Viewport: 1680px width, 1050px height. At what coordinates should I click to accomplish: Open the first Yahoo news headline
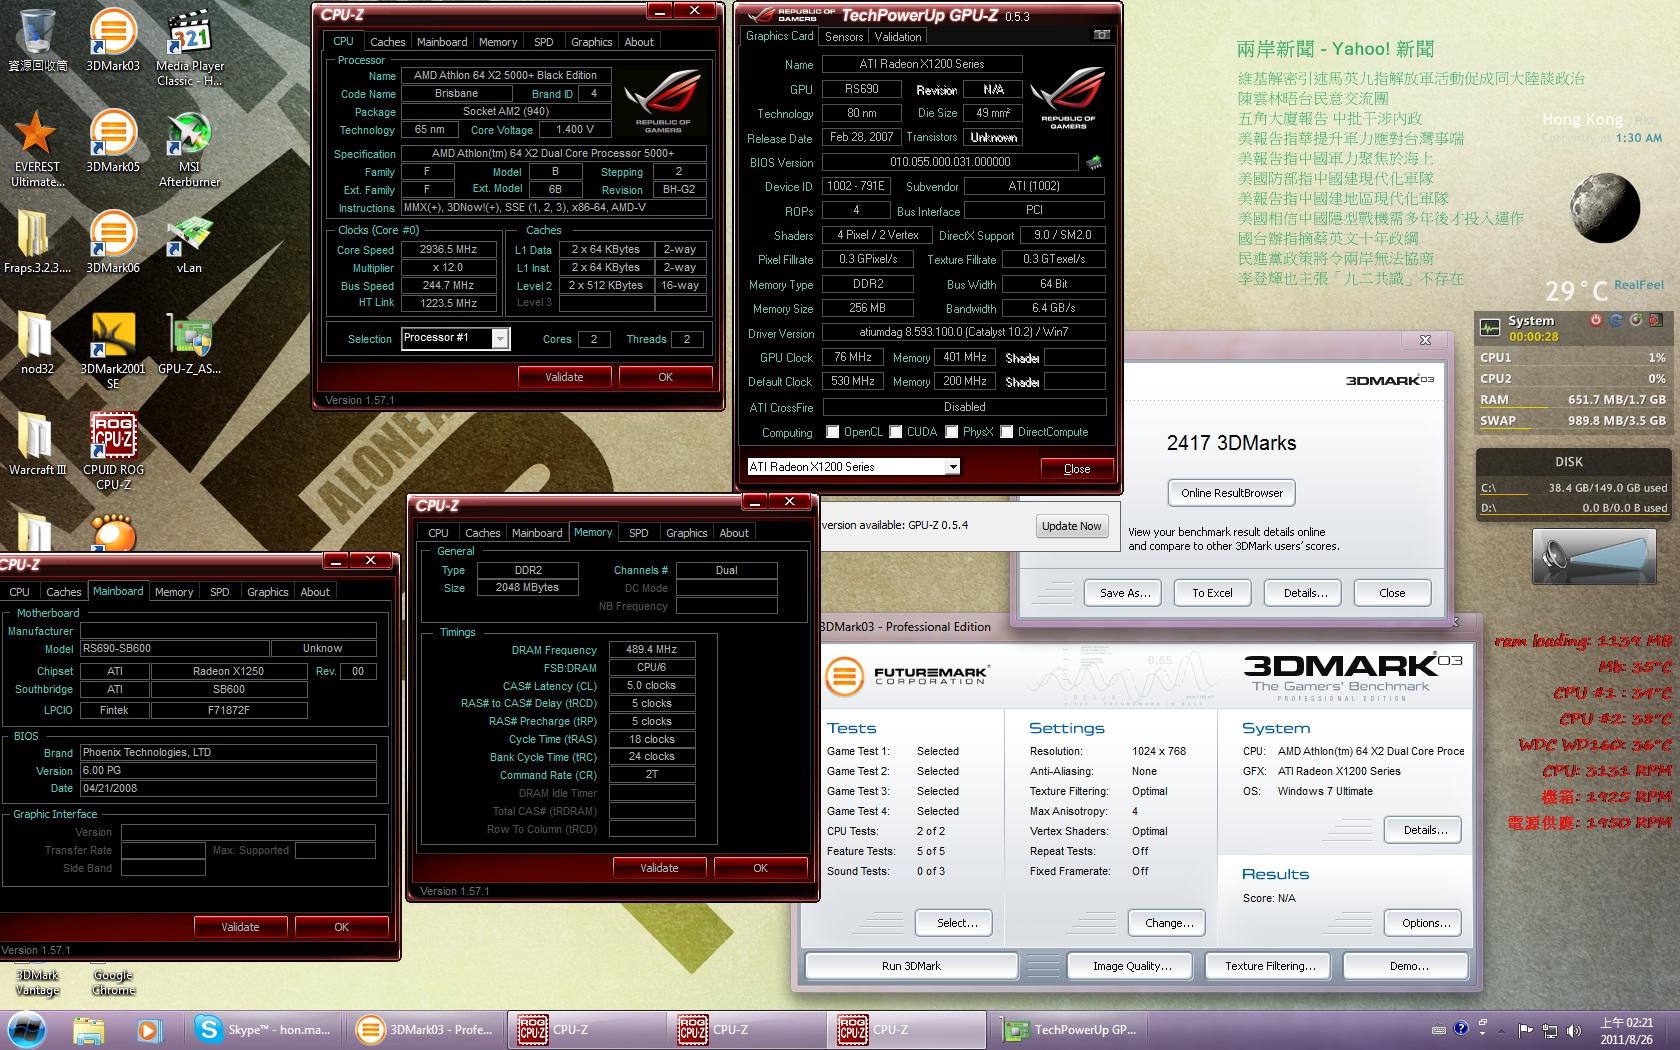click(x=1411, y=78)
